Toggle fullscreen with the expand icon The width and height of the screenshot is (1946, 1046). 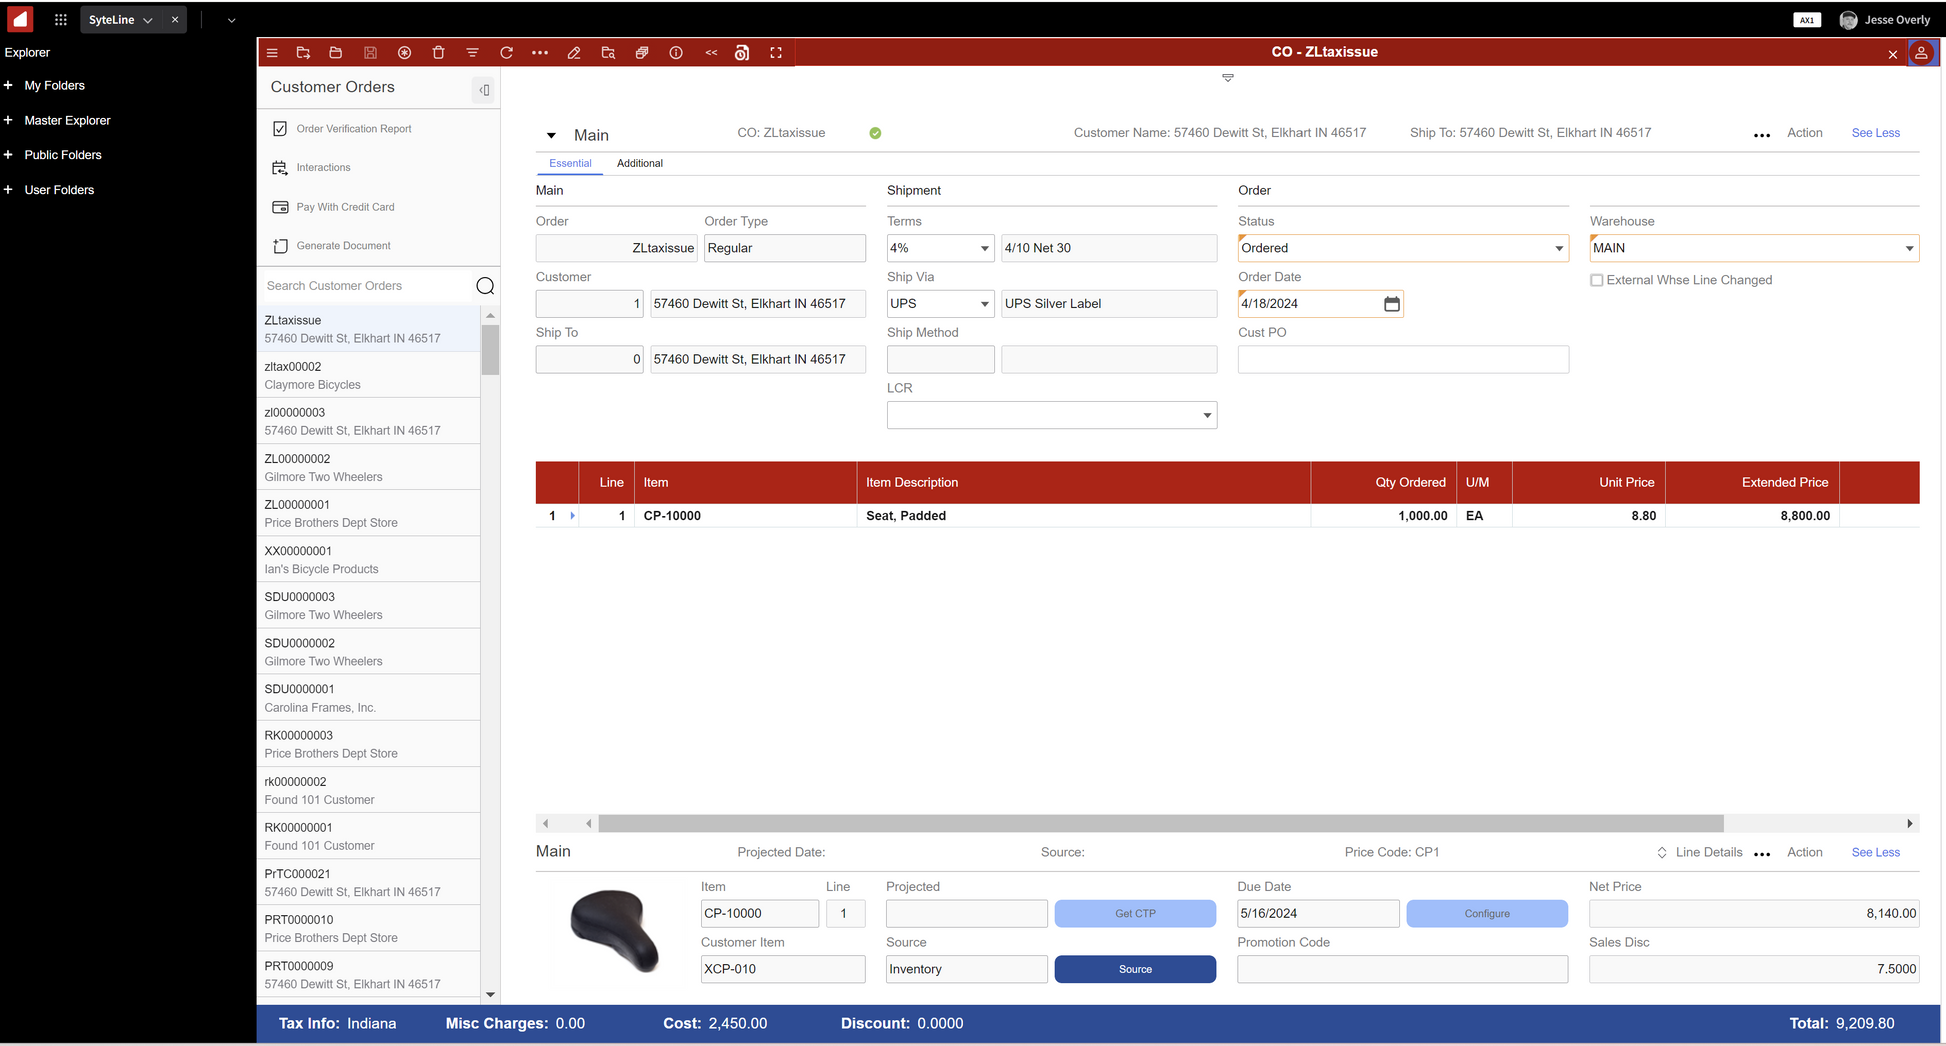[776, 53]
